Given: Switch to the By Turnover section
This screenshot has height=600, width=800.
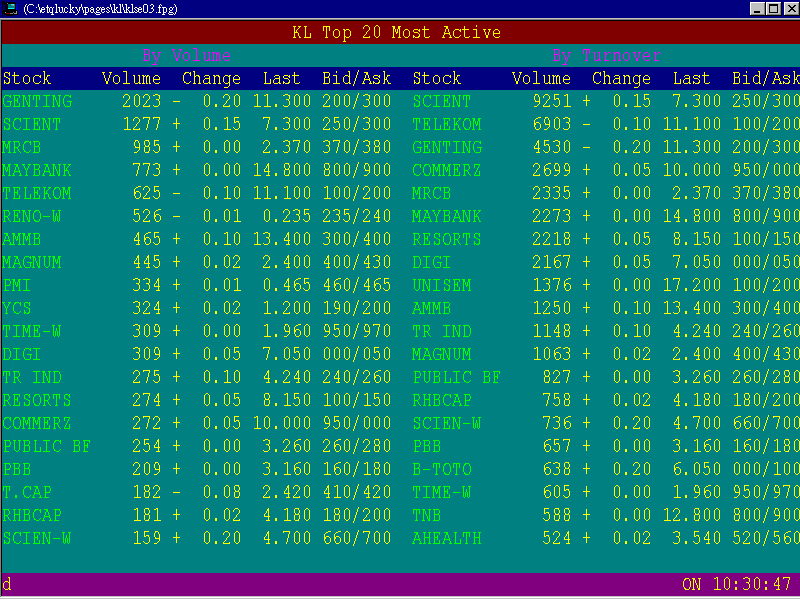Looking at the screenshot, I should pos(610,55).
